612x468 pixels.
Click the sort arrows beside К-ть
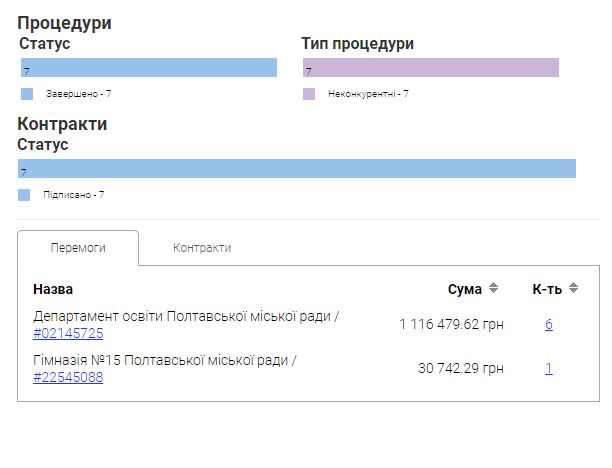pos(573,289)
